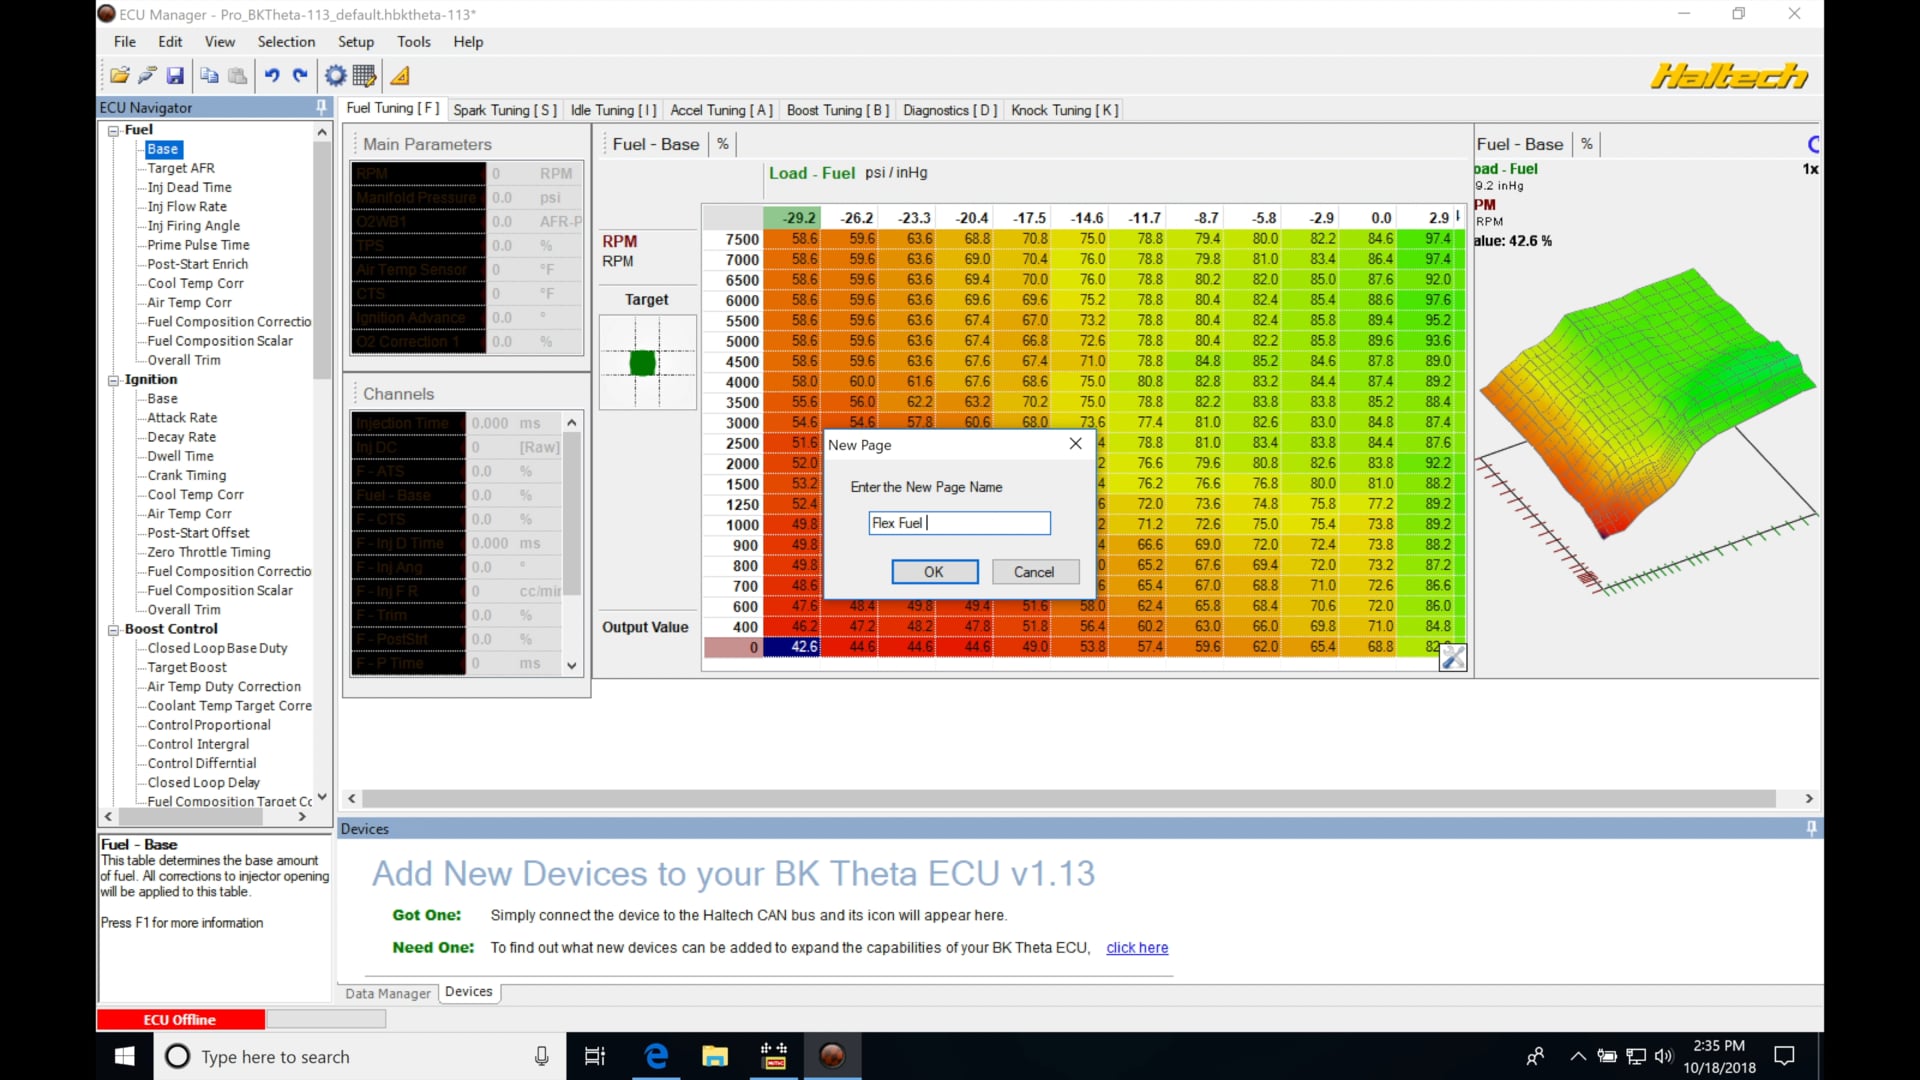Image resolution: width=1920 pixels, height=1080 pixels.
Task: Click inside the new page name field
Action: point(958,522)
